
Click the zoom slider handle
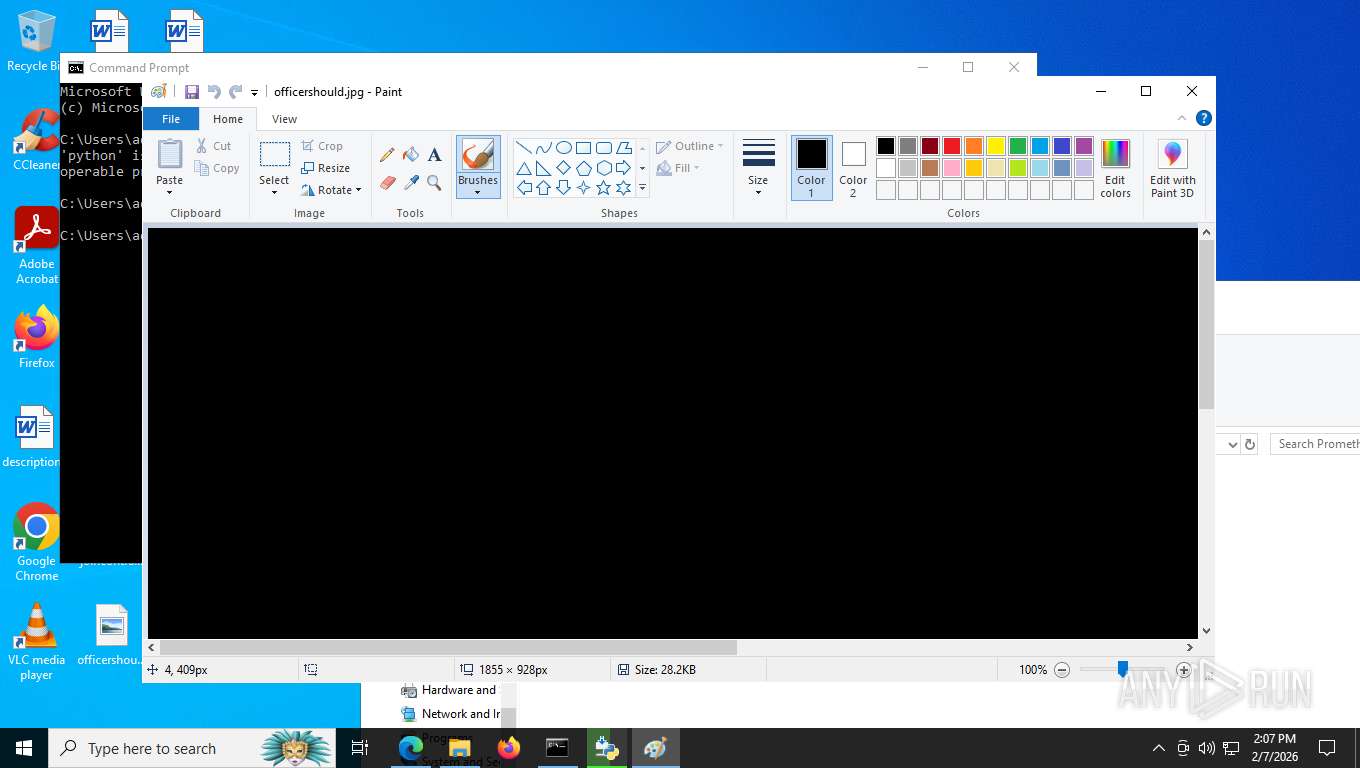tap(1123, 669)
